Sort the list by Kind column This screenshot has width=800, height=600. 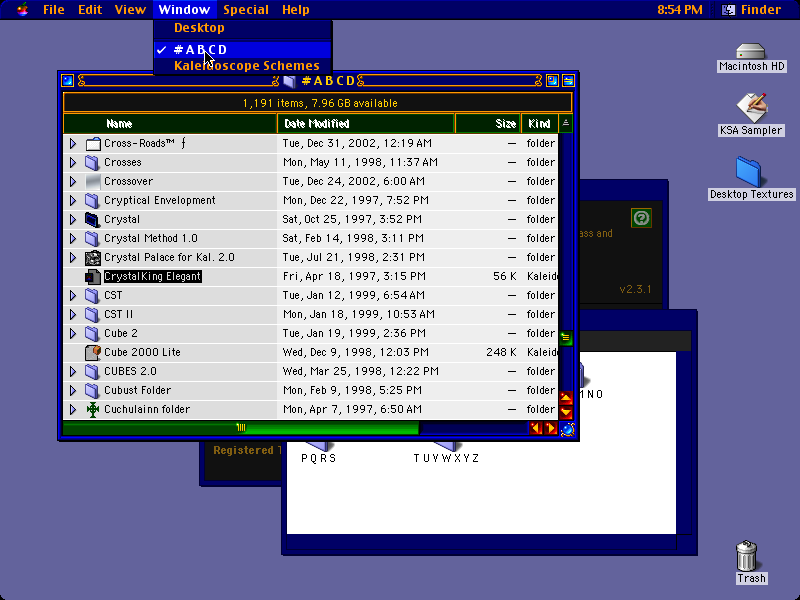[540, 123]
